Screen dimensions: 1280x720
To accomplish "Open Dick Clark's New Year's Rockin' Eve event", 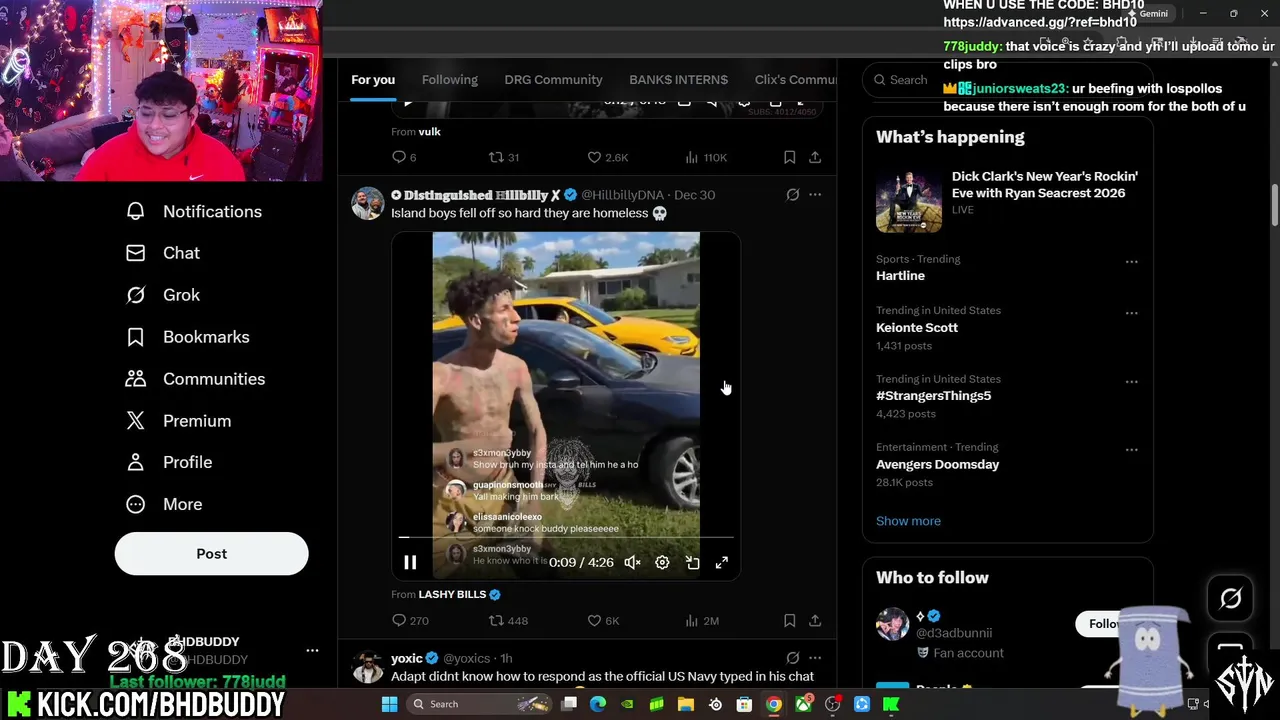I will (x=1008, y=199).
